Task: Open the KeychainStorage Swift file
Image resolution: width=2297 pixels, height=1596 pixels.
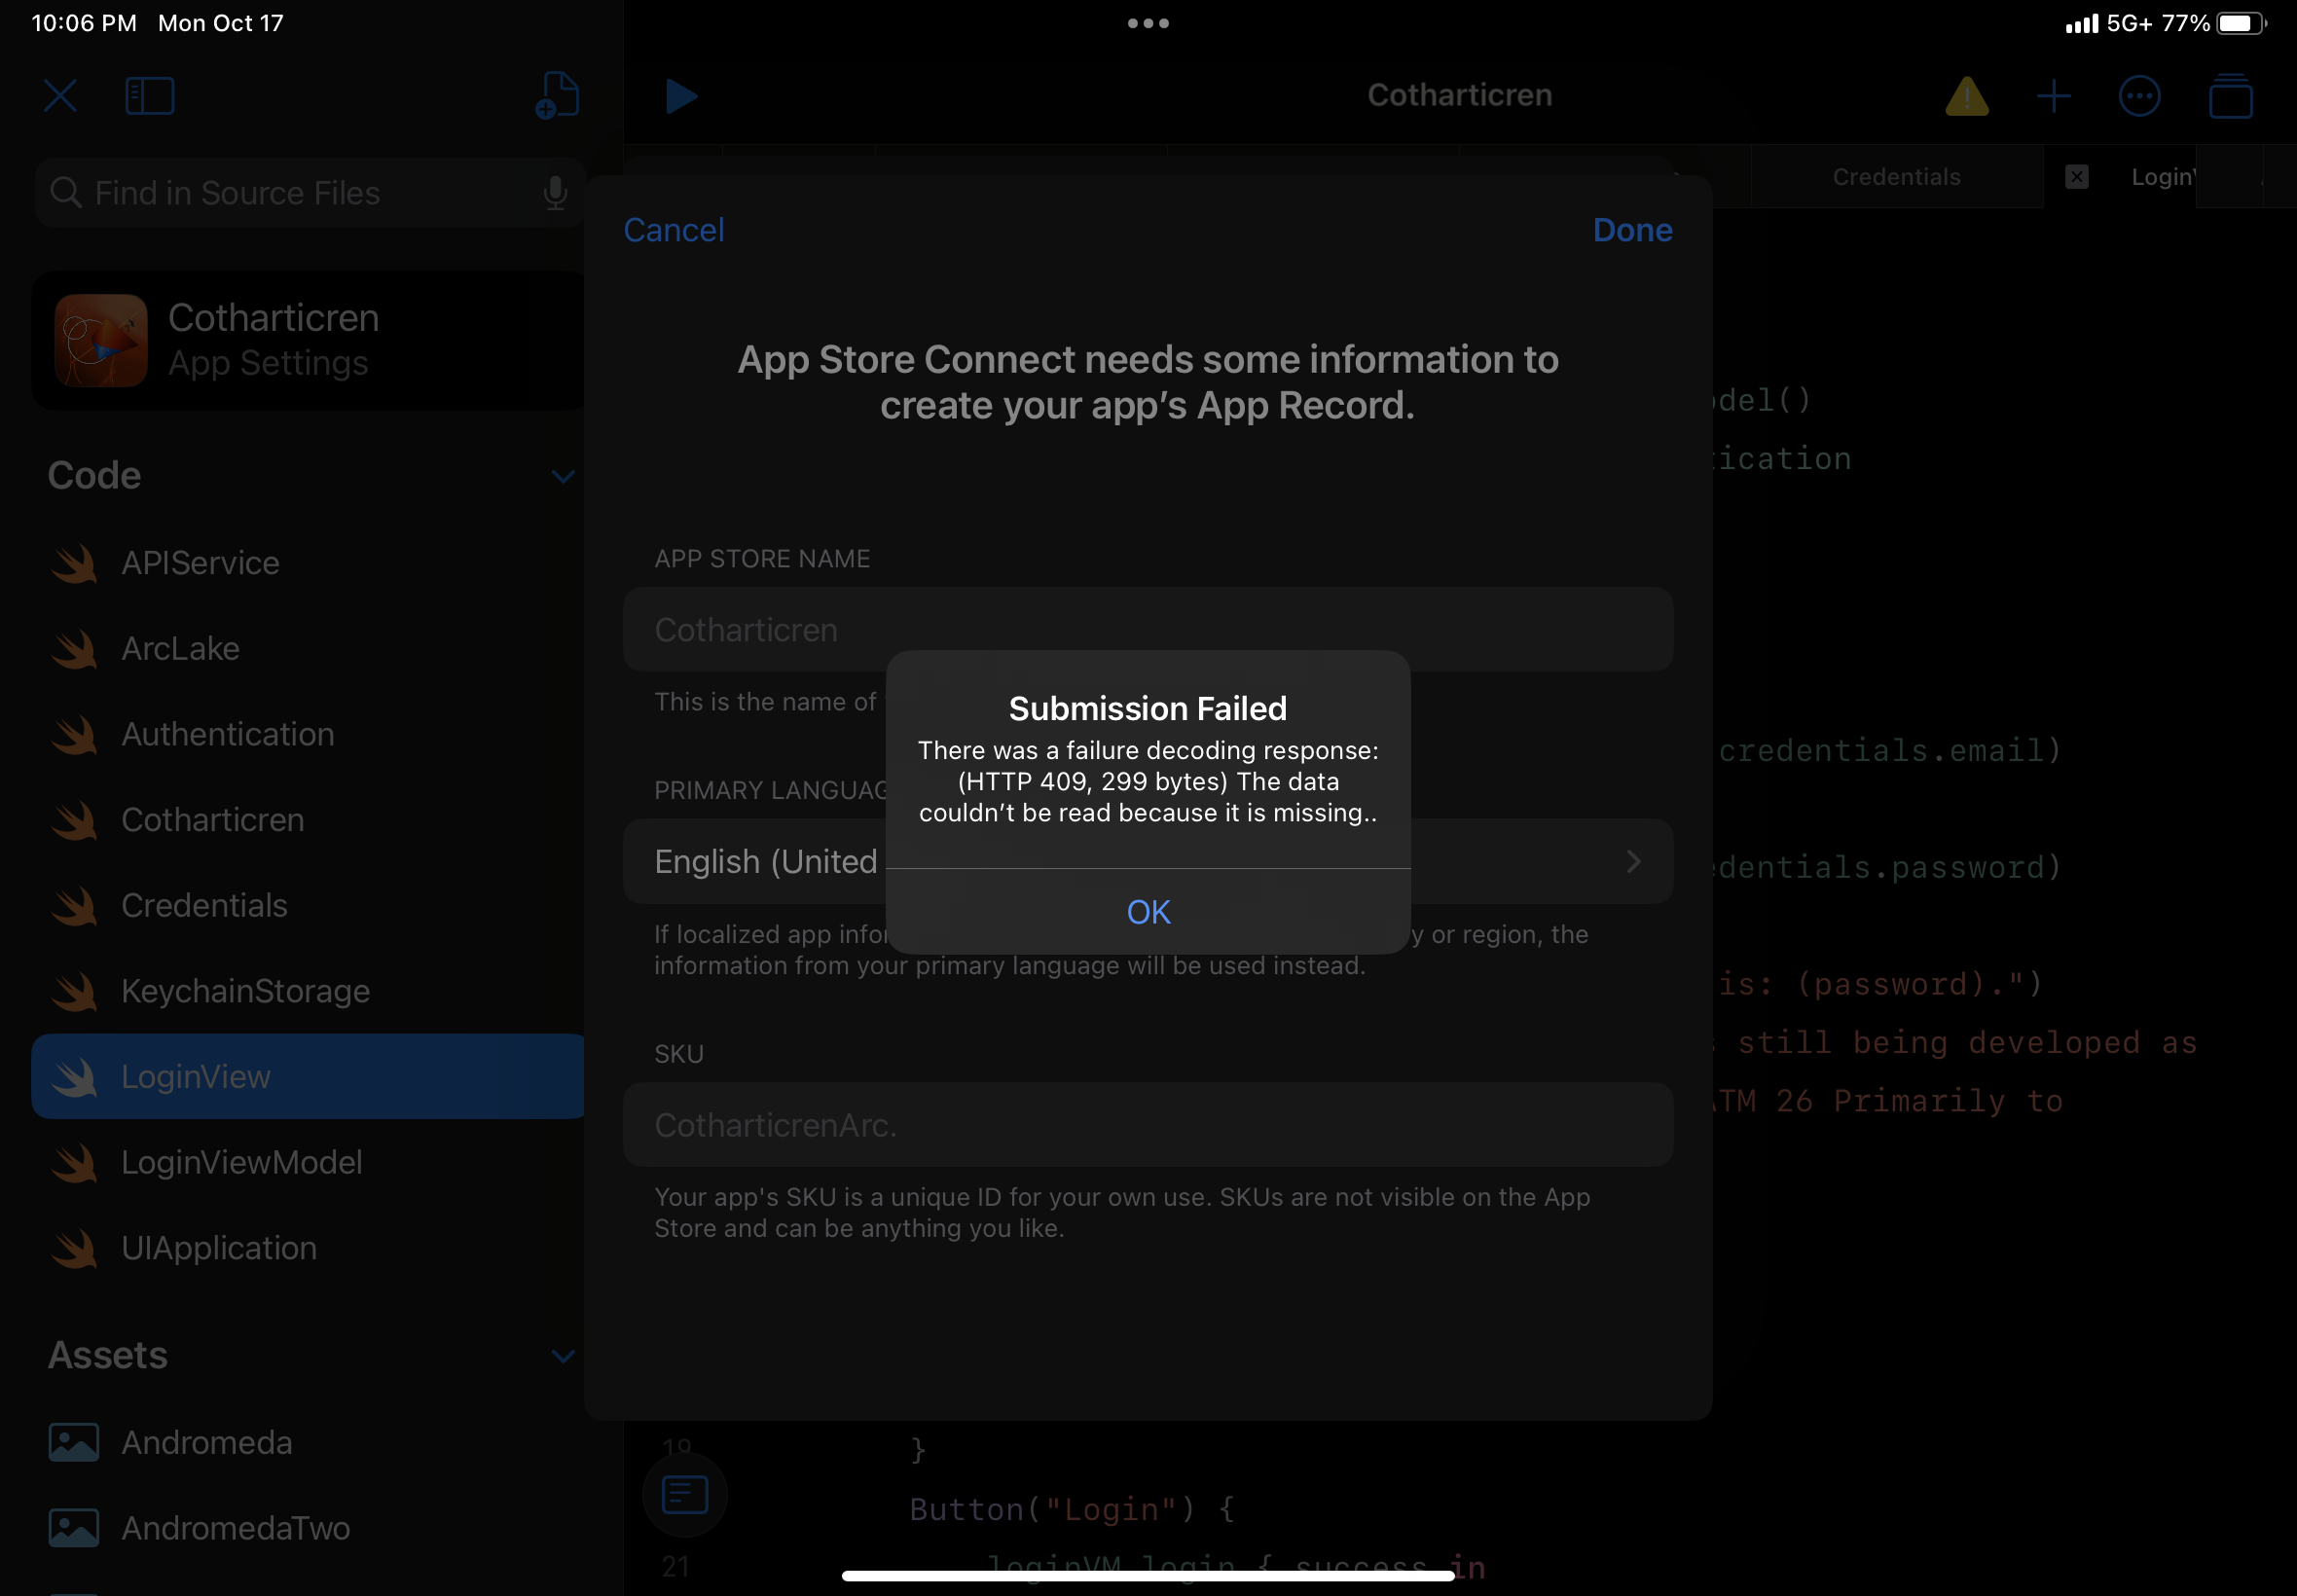Action: click(308, 991)
